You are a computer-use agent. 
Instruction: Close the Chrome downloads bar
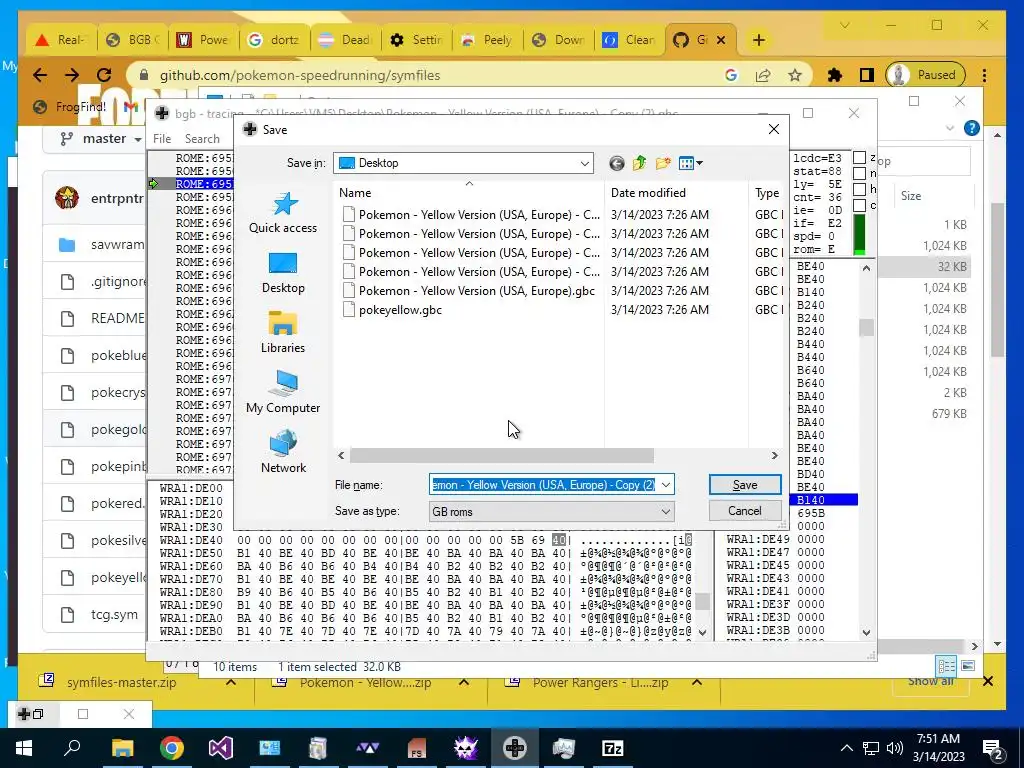987,682
